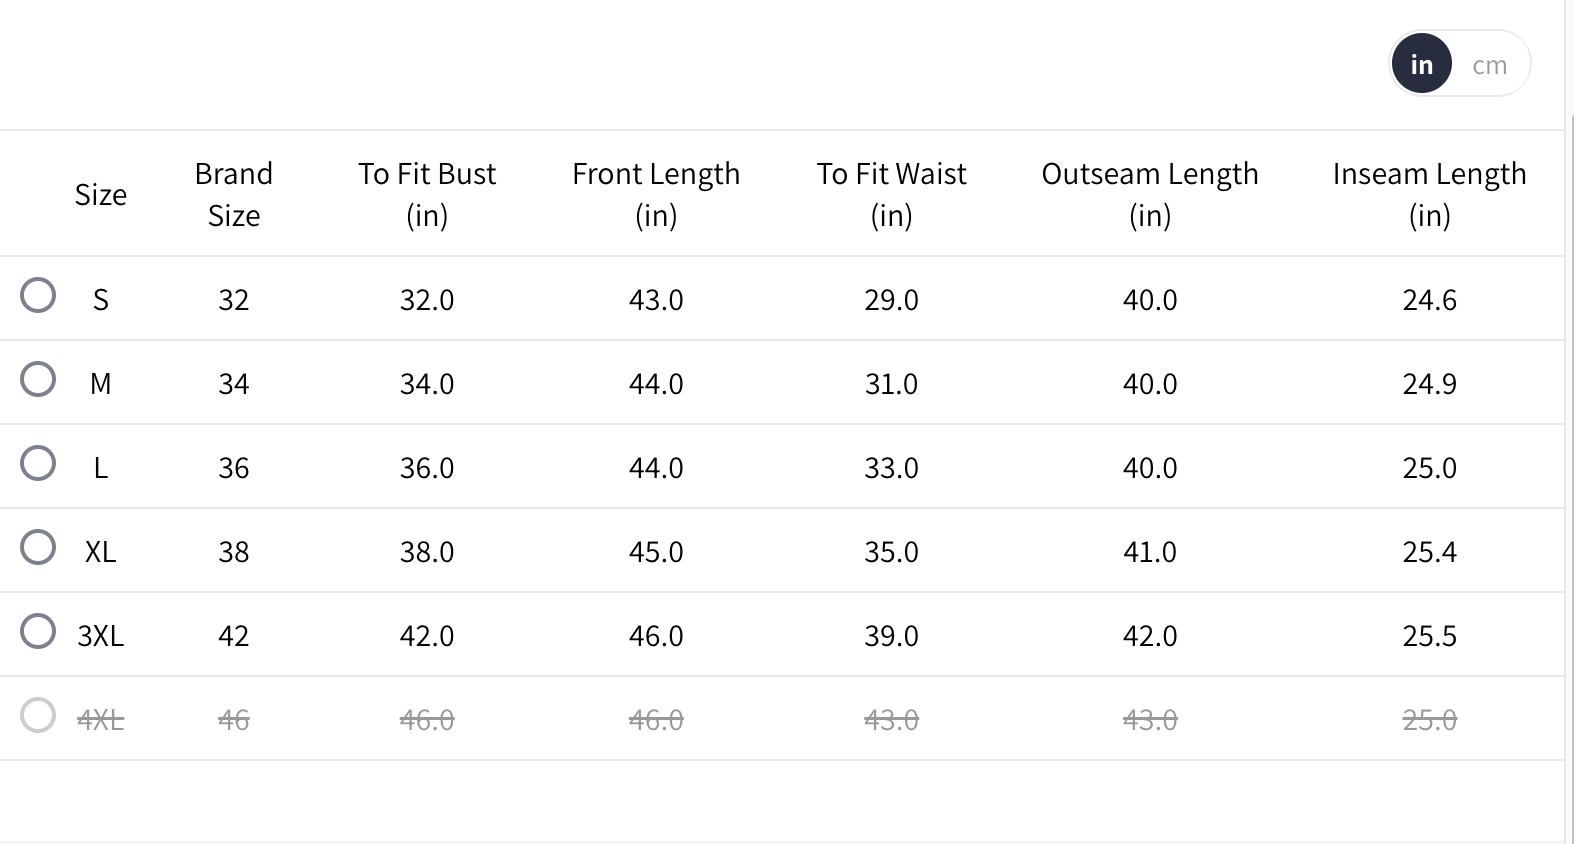Viewport: 1574px width, 844px height.
Task: Click the XL row brand size 38
Action: pos(234,552)
